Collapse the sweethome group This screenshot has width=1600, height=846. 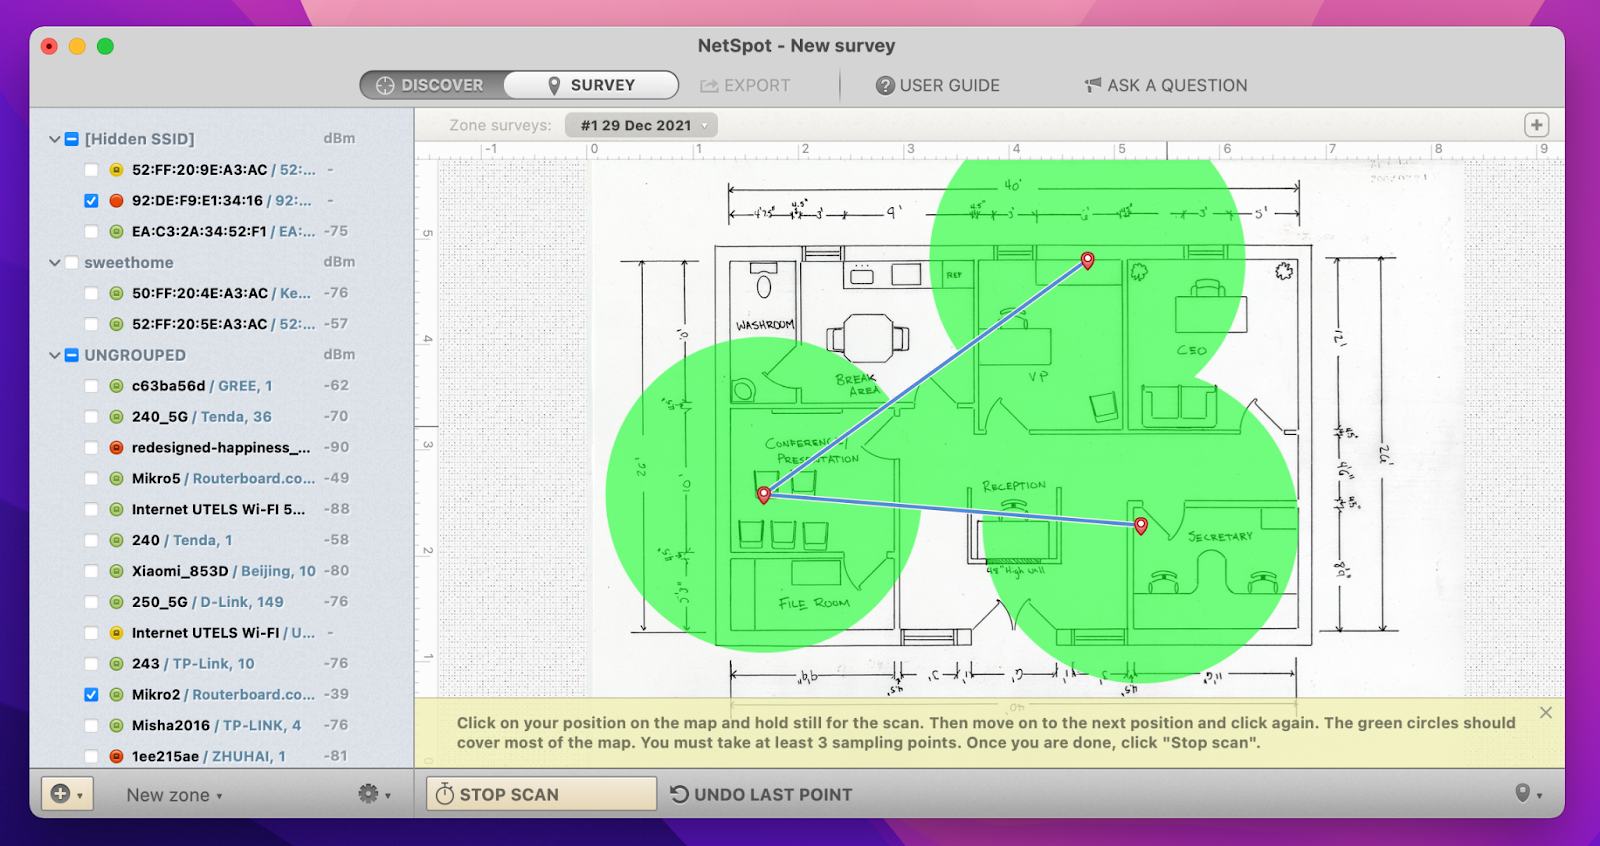pyautogui.click(x=55, y=263)
